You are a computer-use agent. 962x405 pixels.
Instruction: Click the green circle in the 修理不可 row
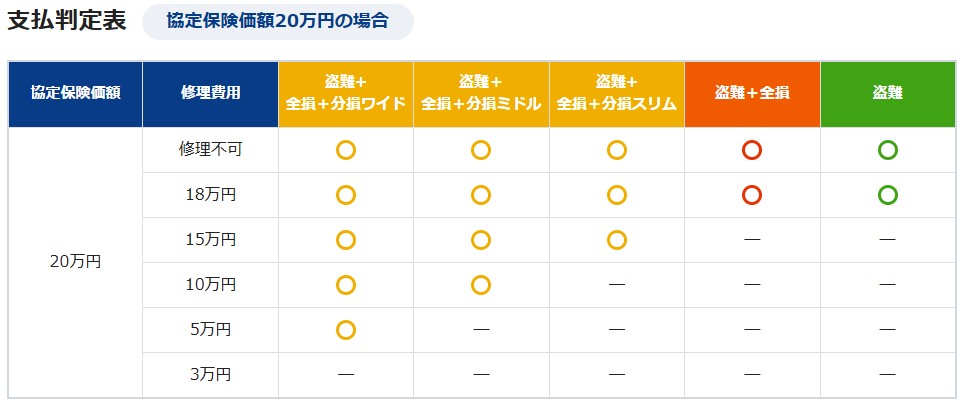pyautogui.click(x=887, y=150)
